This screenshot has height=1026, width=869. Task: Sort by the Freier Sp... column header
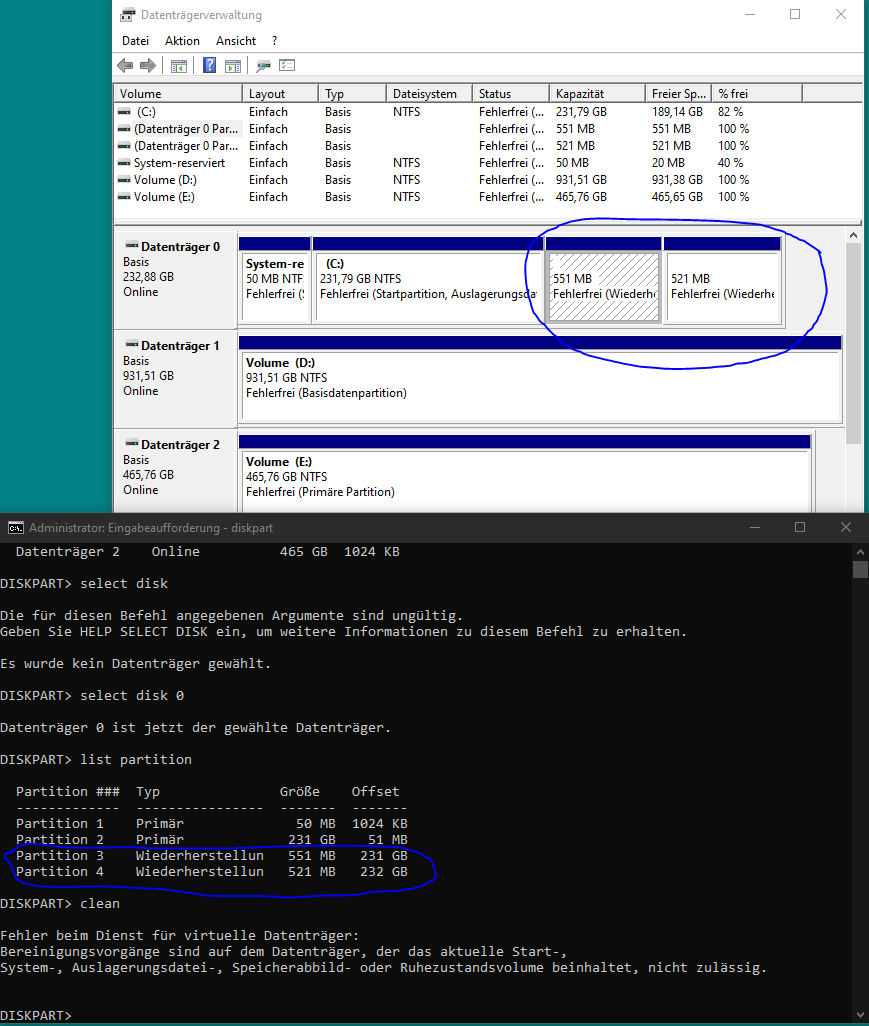click(x=679, y=94)
